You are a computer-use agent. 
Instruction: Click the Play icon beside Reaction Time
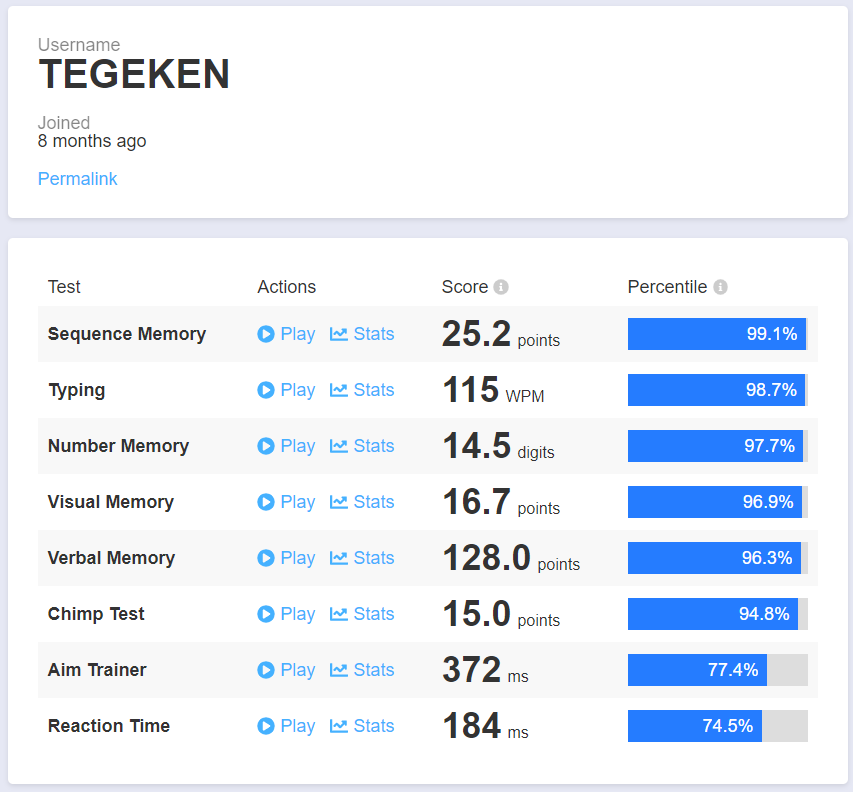(x=264, y=726)
